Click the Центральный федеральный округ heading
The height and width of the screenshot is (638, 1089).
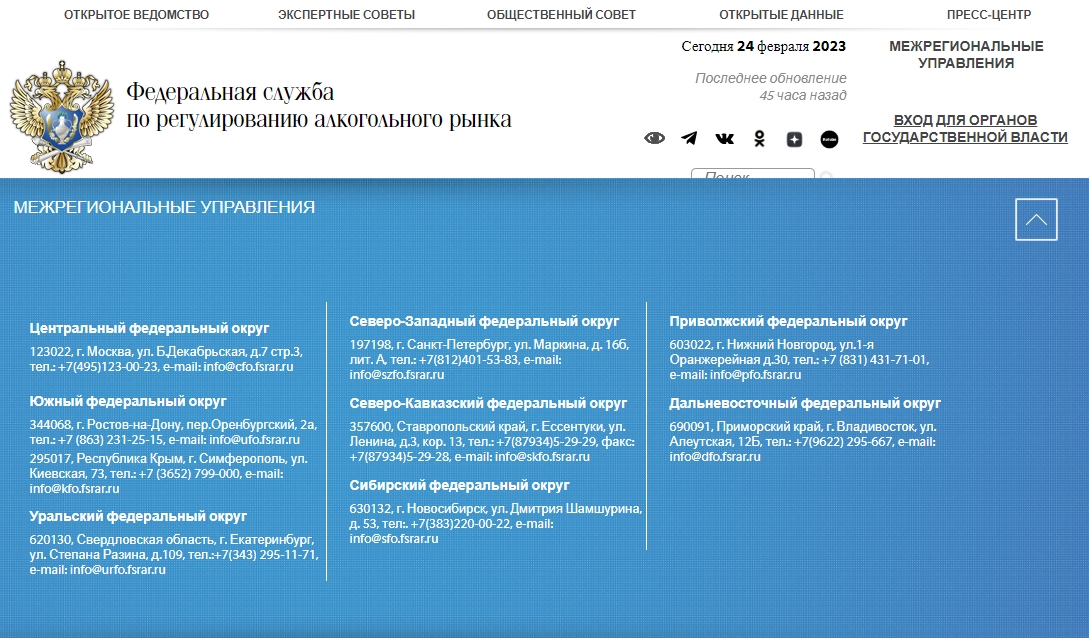point(150,328)
